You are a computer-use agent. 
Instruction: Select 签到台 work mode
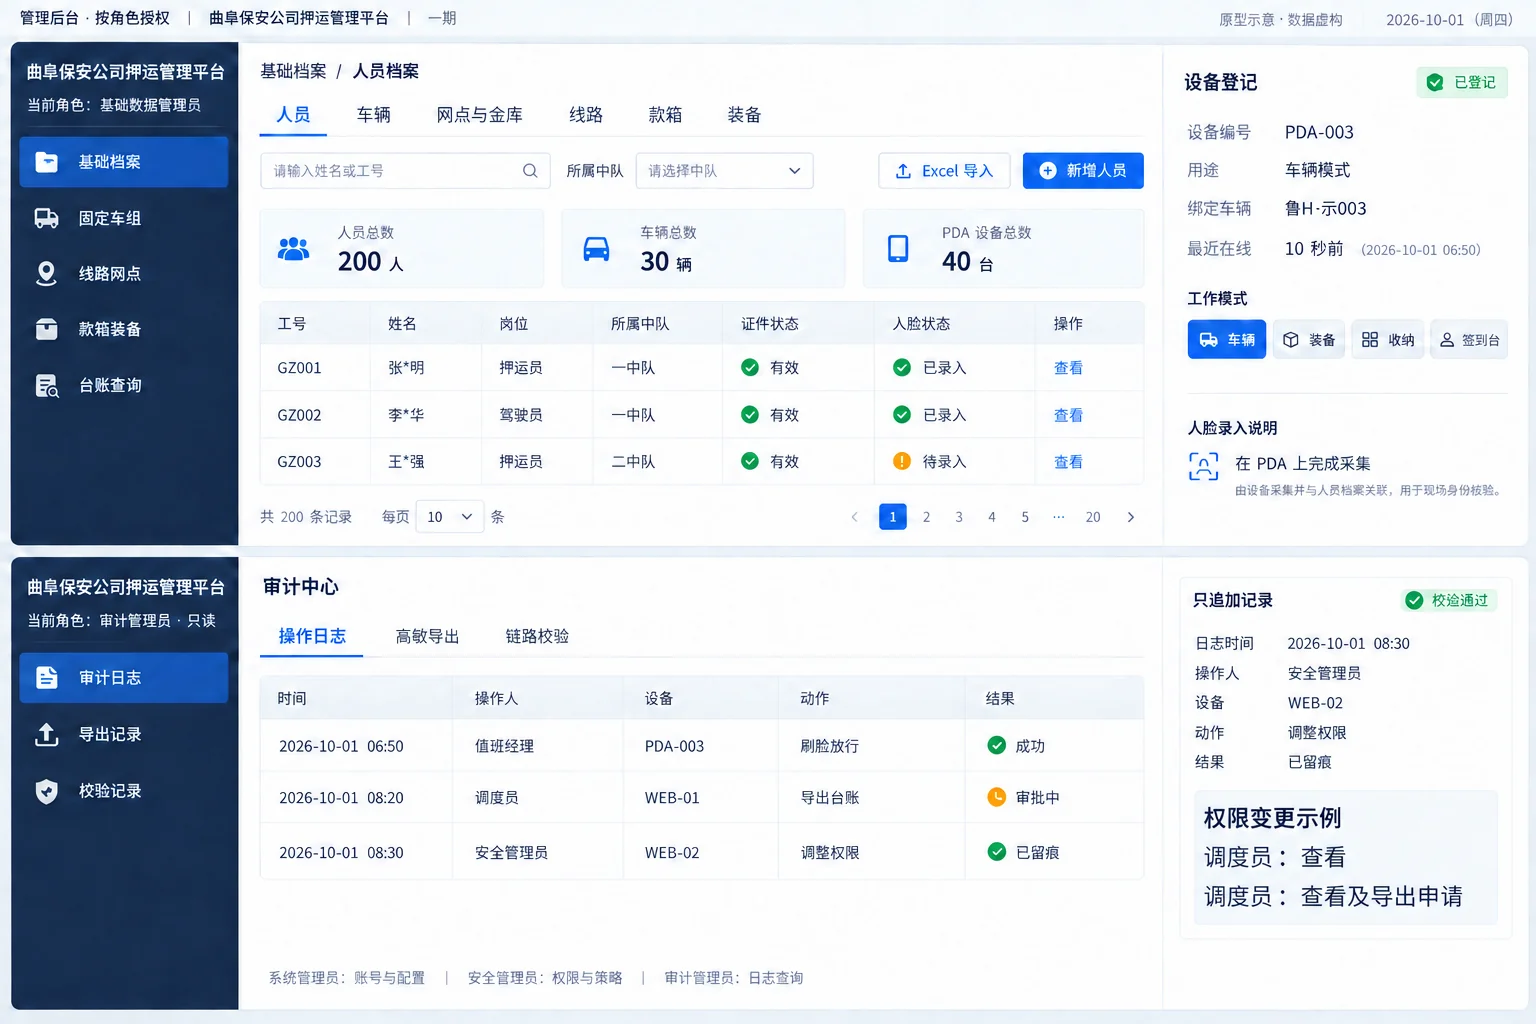pos(1469,340)
